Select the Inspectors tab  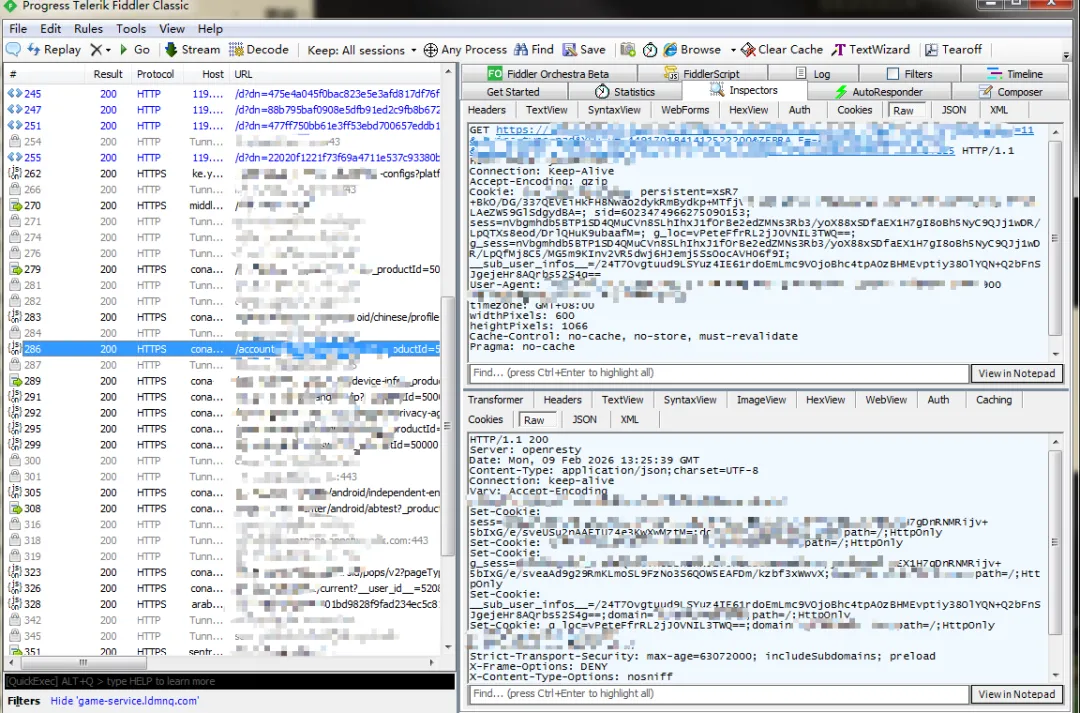[x=744, y=90]
